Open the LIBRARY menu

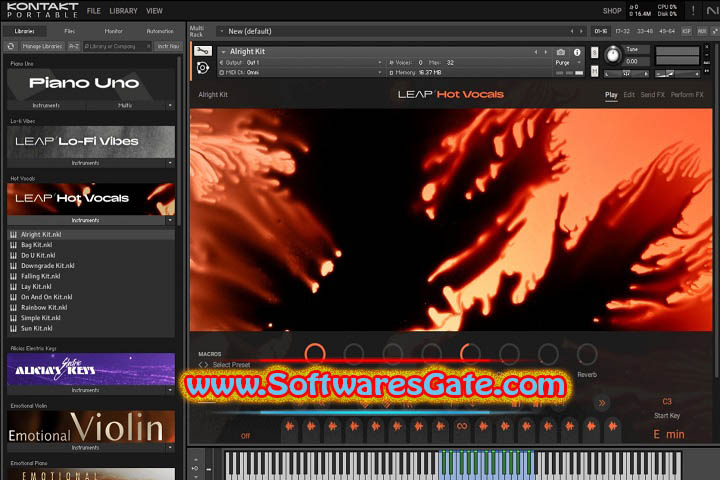[123, 11]
